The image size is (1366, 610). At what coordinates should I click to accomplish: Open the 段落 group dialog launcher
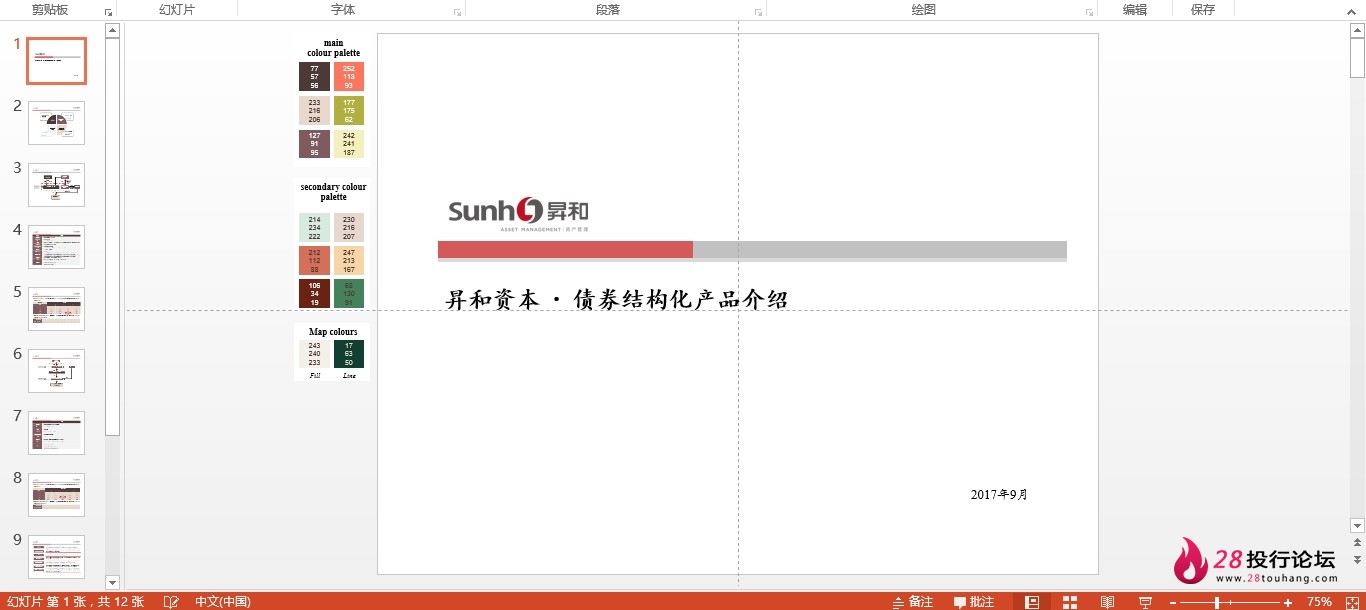[x=758, y=13]
